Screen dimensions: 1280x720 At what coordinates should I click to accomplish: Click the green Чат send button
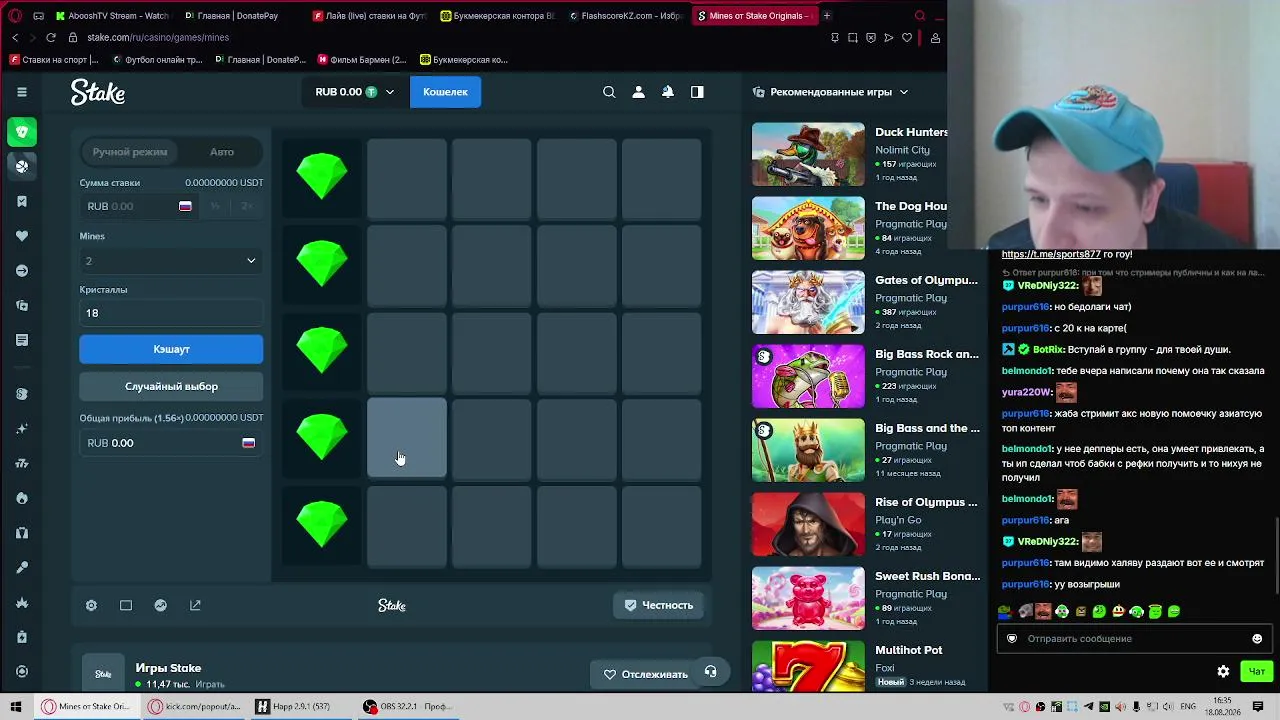1256,671
